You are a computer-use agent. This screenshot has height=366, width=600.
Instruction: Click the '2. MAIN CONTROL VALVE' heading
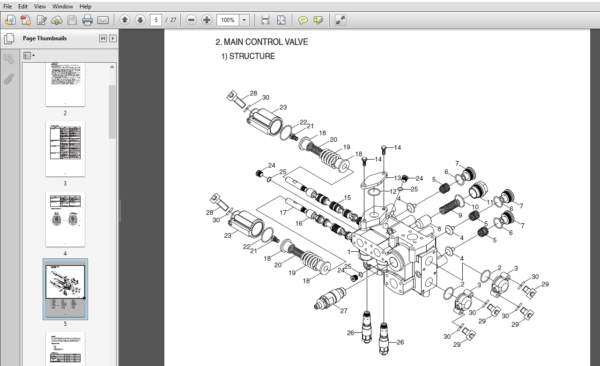click(x=262, y=42)
